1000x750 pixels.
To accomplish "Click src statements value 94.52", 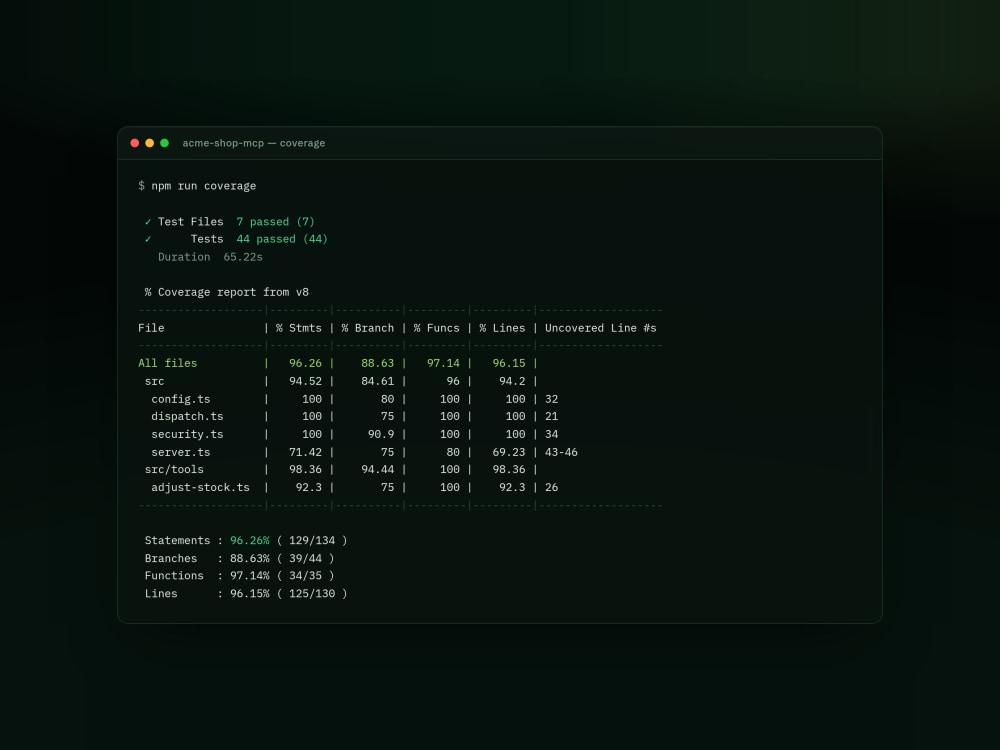I will (305, 381).
